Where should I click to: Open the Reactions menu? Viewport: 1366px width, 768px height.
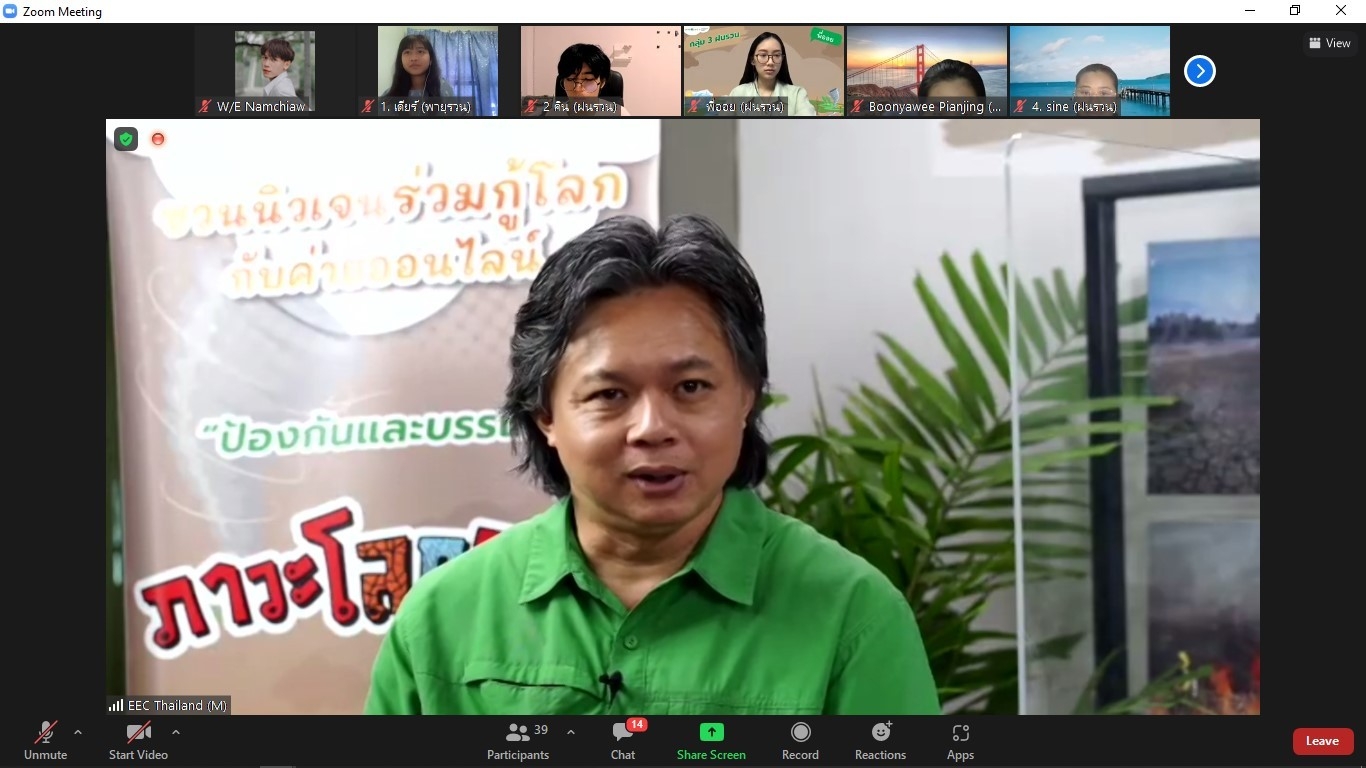point(880,741)
